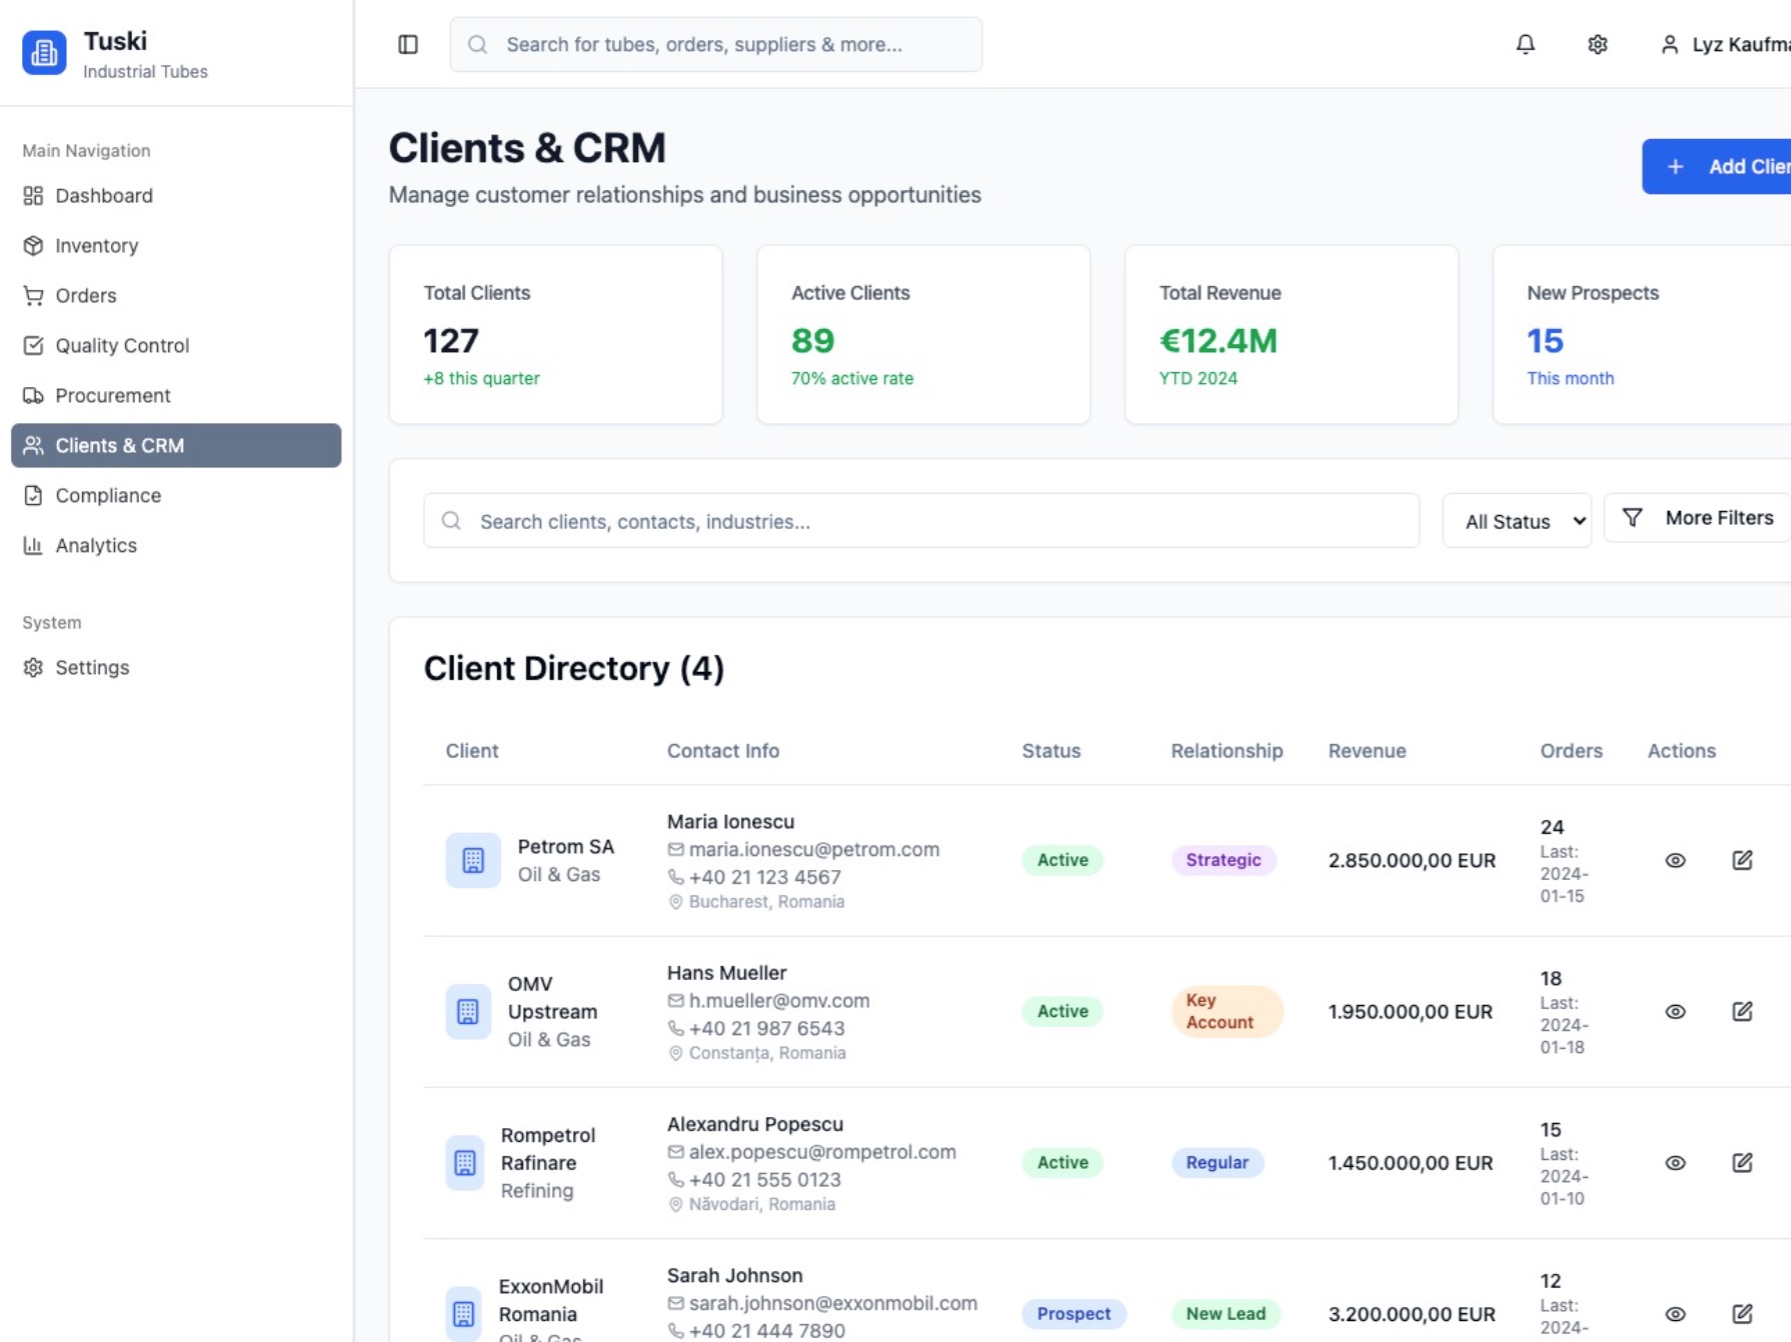Open Quality Control page
The height and width of the screenshot is (1342, 1791).
[x=176, y=346]
